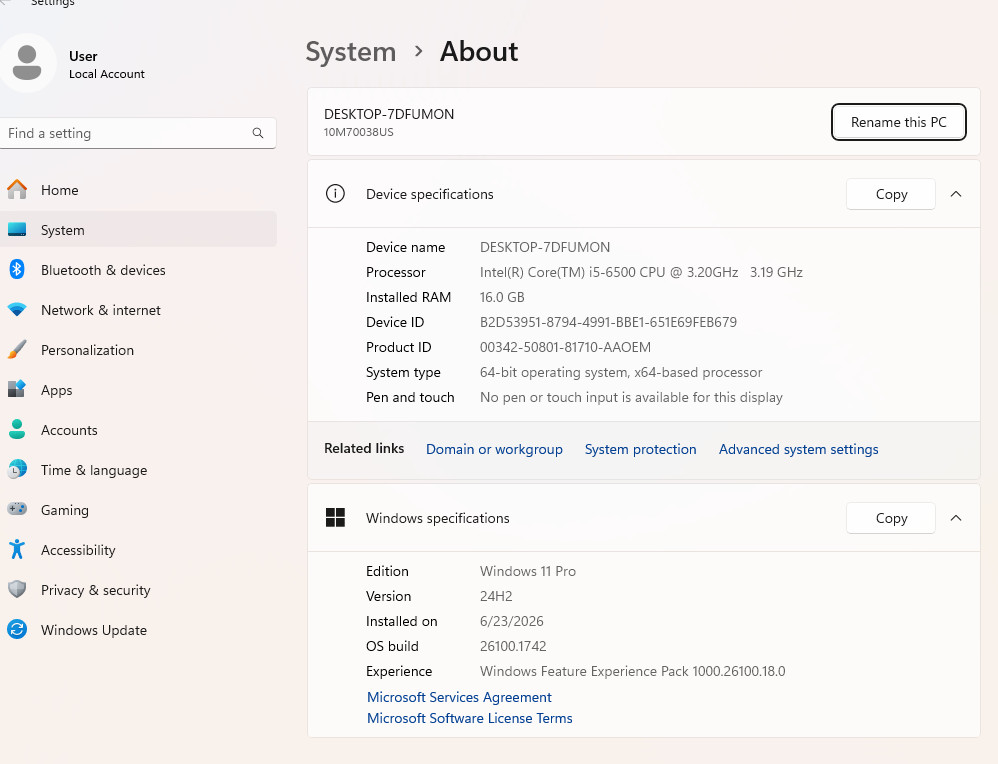Click the breadcrumb chevron after System
998x764 pixels.
(418, 51)
